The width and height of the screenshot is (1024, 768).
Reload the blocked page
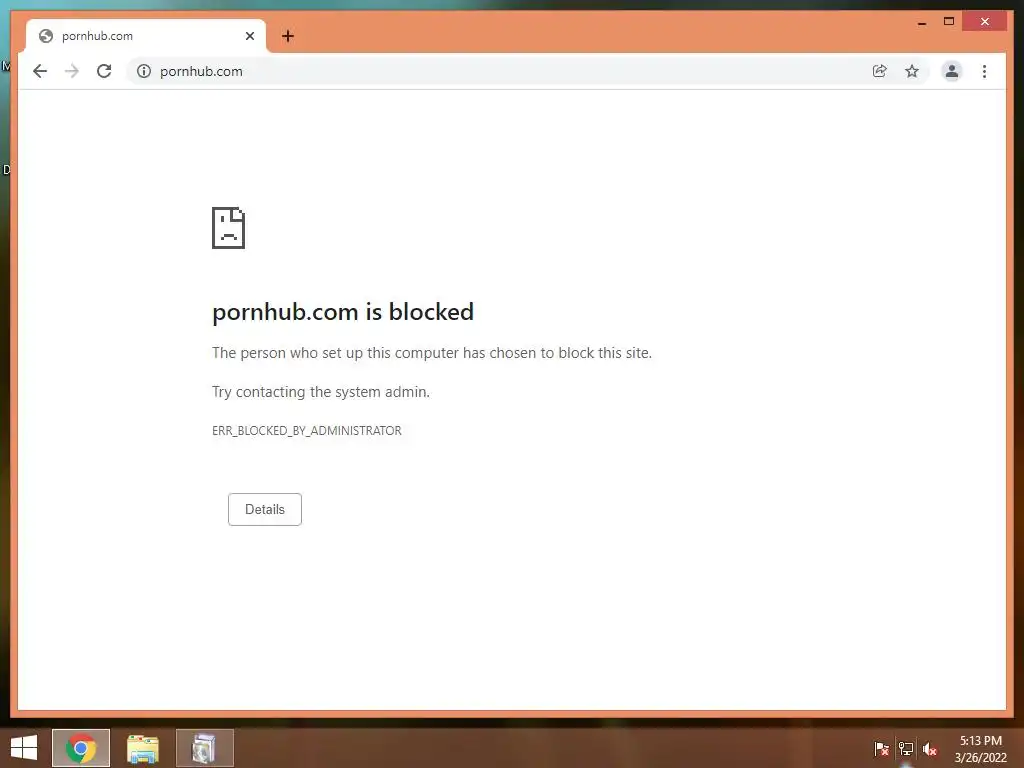pos(104,71)
